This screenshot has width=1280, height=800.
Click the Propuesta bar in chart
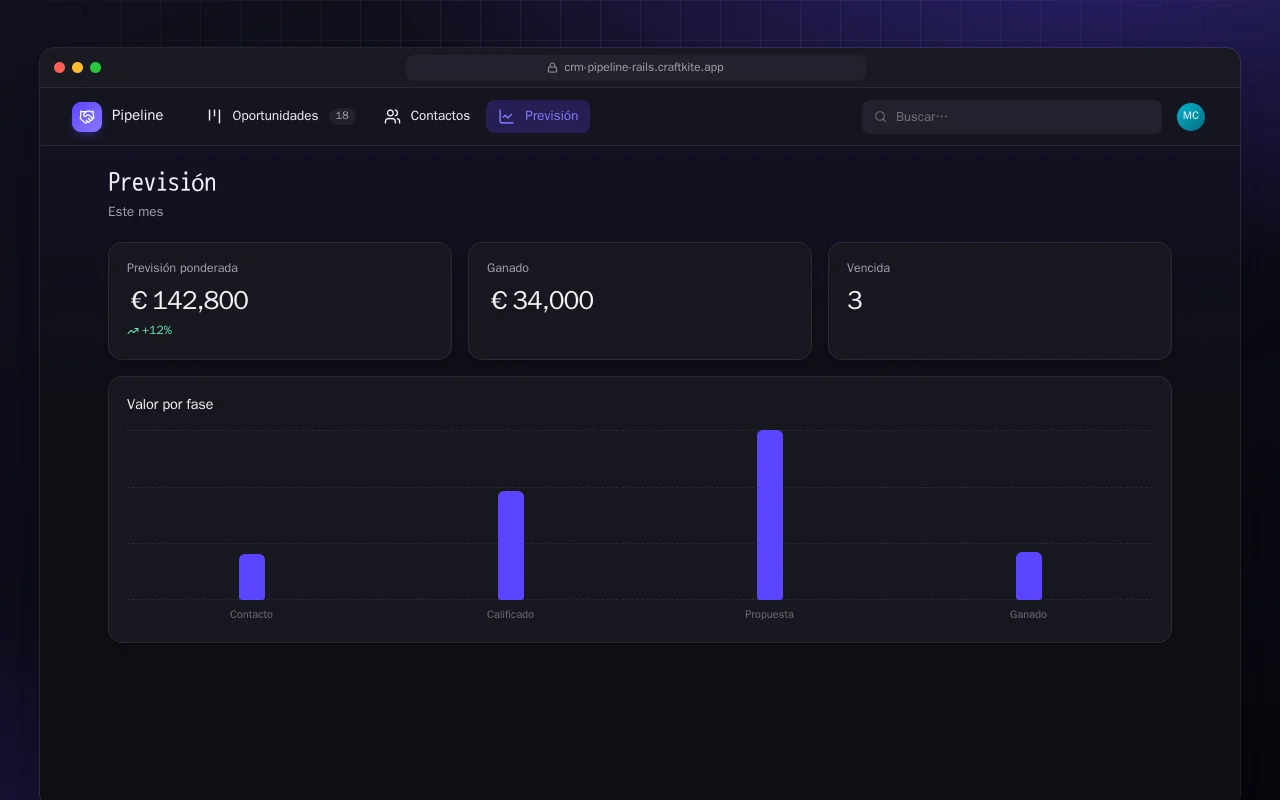point(770,515)
